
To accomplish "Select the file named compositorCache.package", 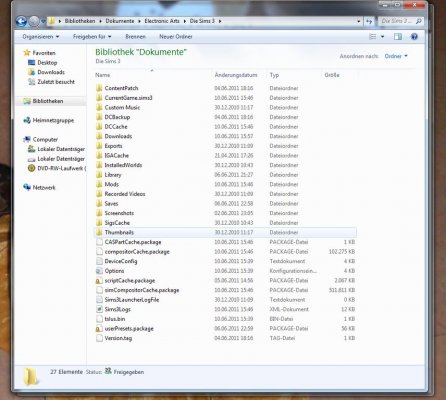I will [137, 252].
